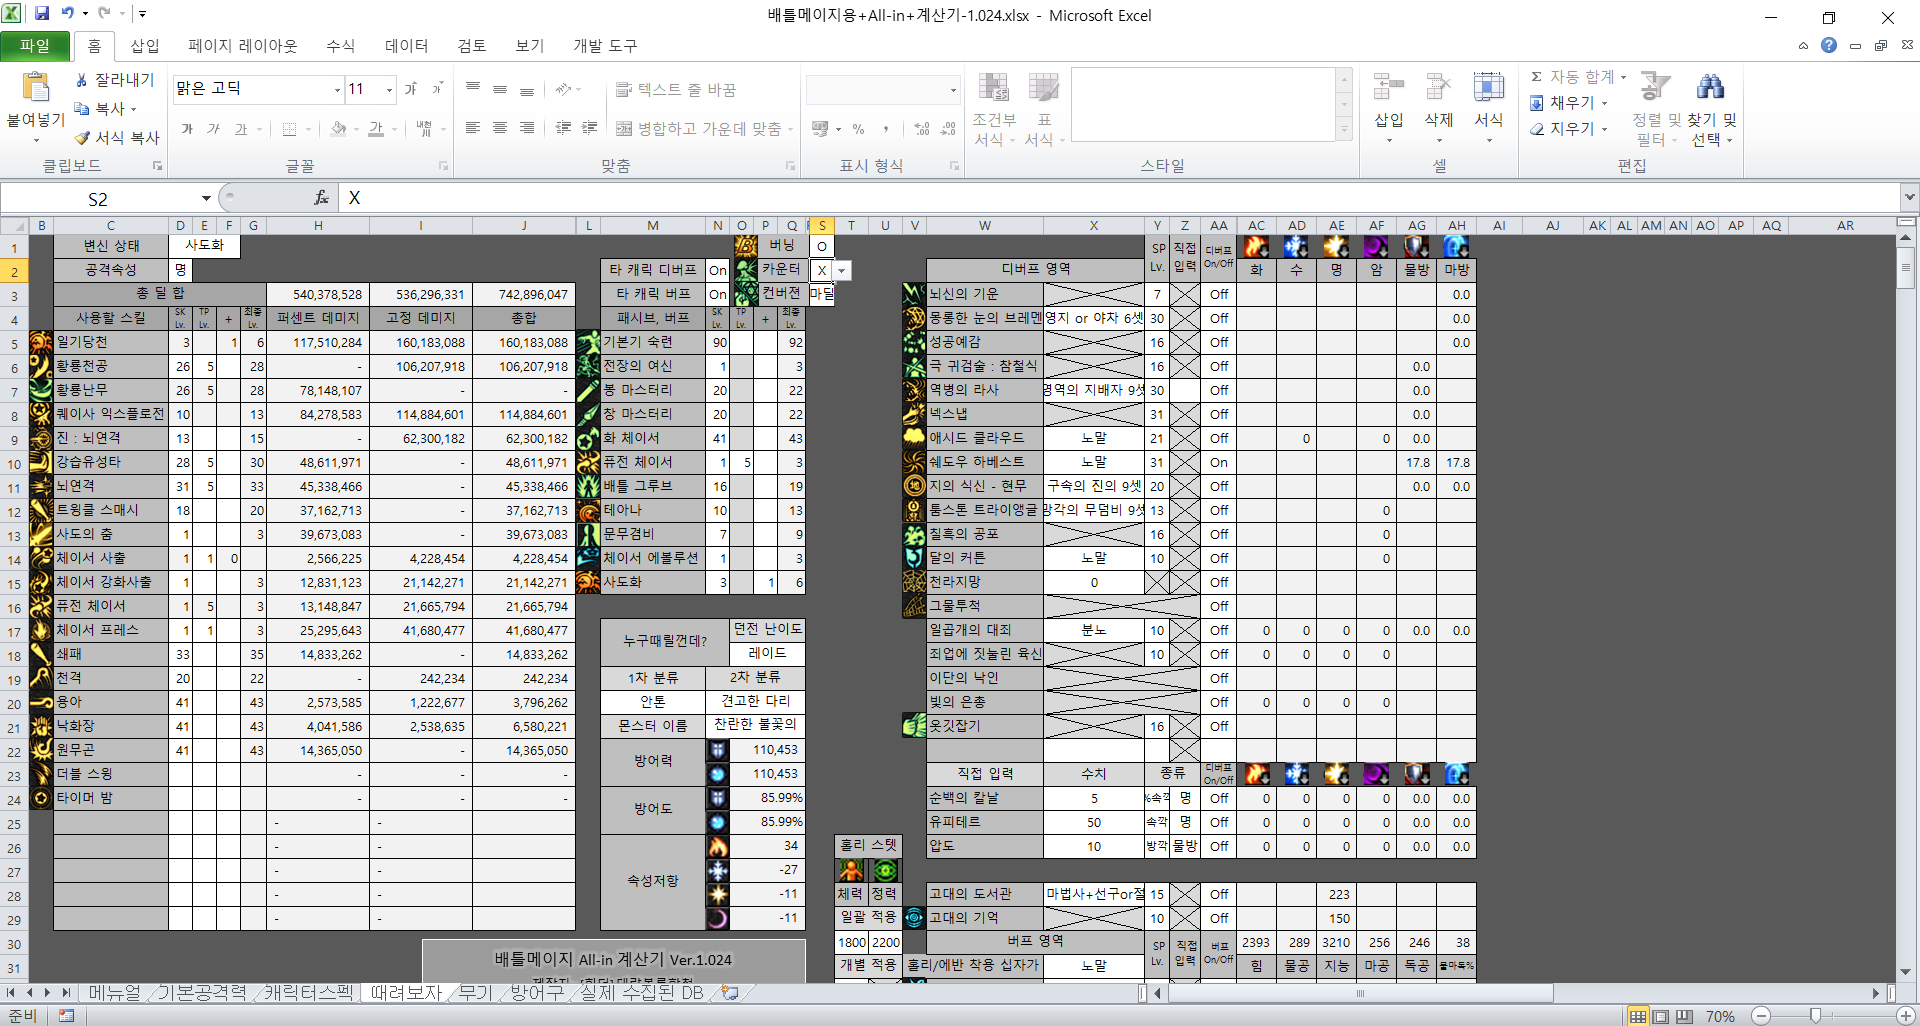The height and width of the screenshot is (1026, 1920).
Task: Click the Save icon in quick access toolbar
Action: pos(42,14)
